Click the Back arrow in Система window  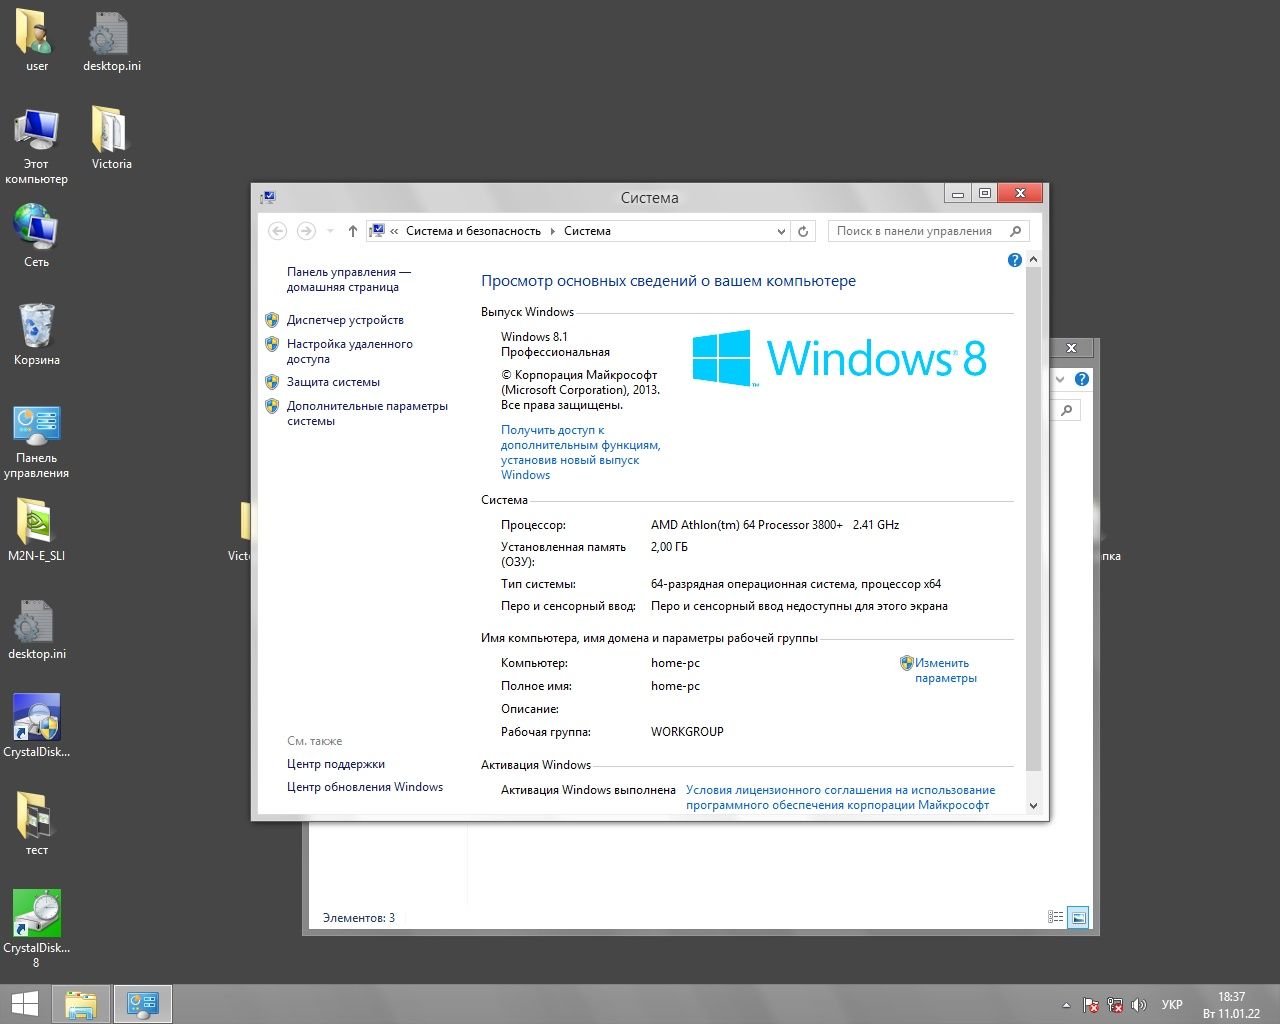278,231
